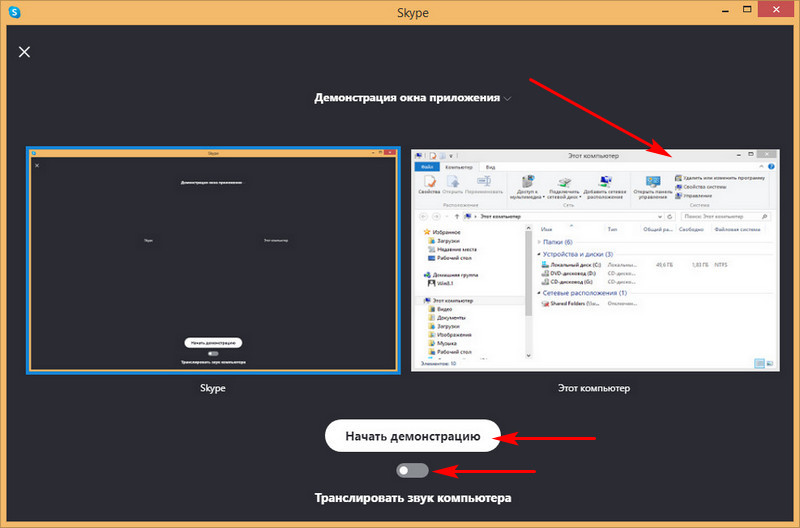800x528 pixels.
Task: Click the Начать демонстрацию button
Action: coord(412,436)
